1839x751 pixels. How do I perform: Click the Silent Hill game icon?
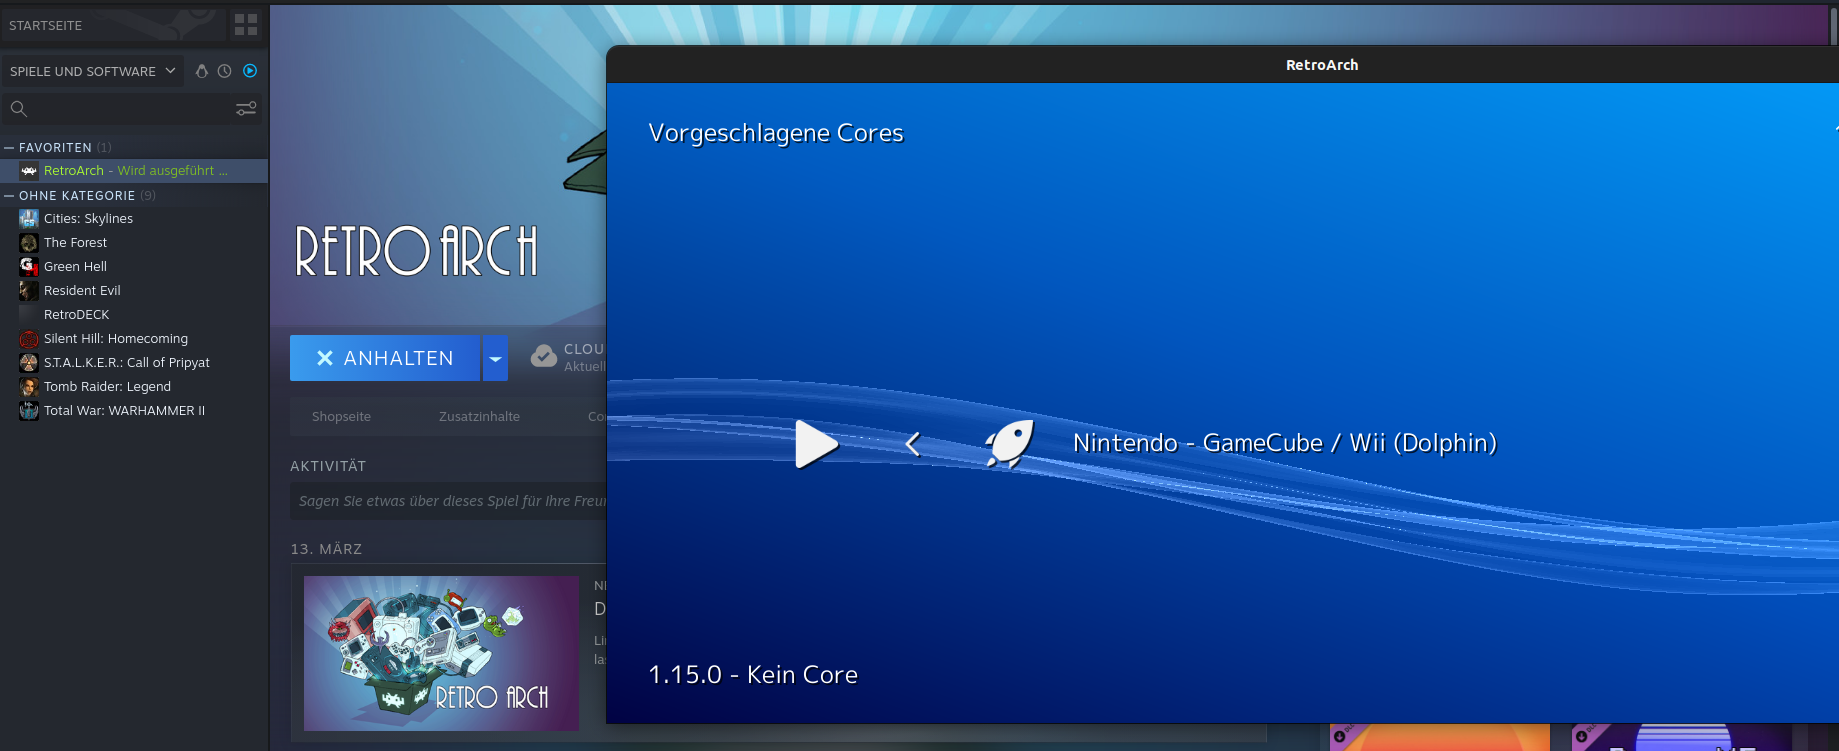click(x=29, y=339)
